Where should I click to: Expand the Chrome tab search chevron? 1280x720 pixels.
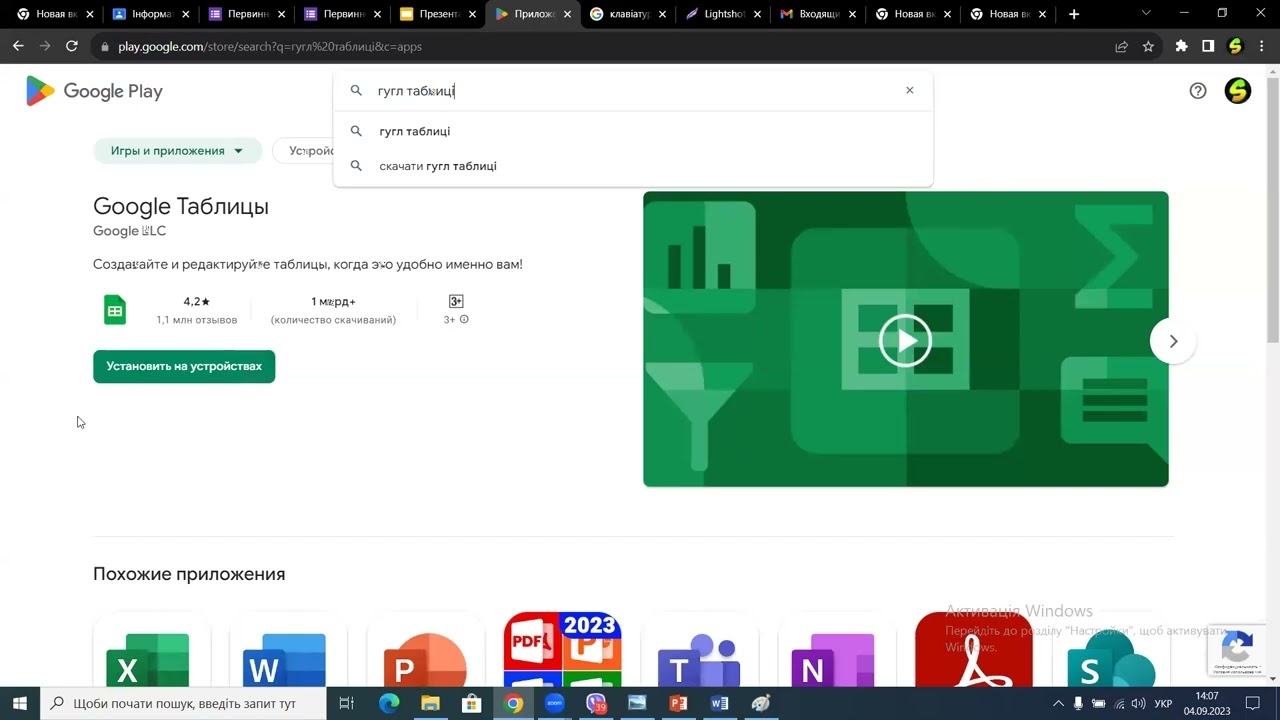pyautogui.click(x=1146, y=14)
